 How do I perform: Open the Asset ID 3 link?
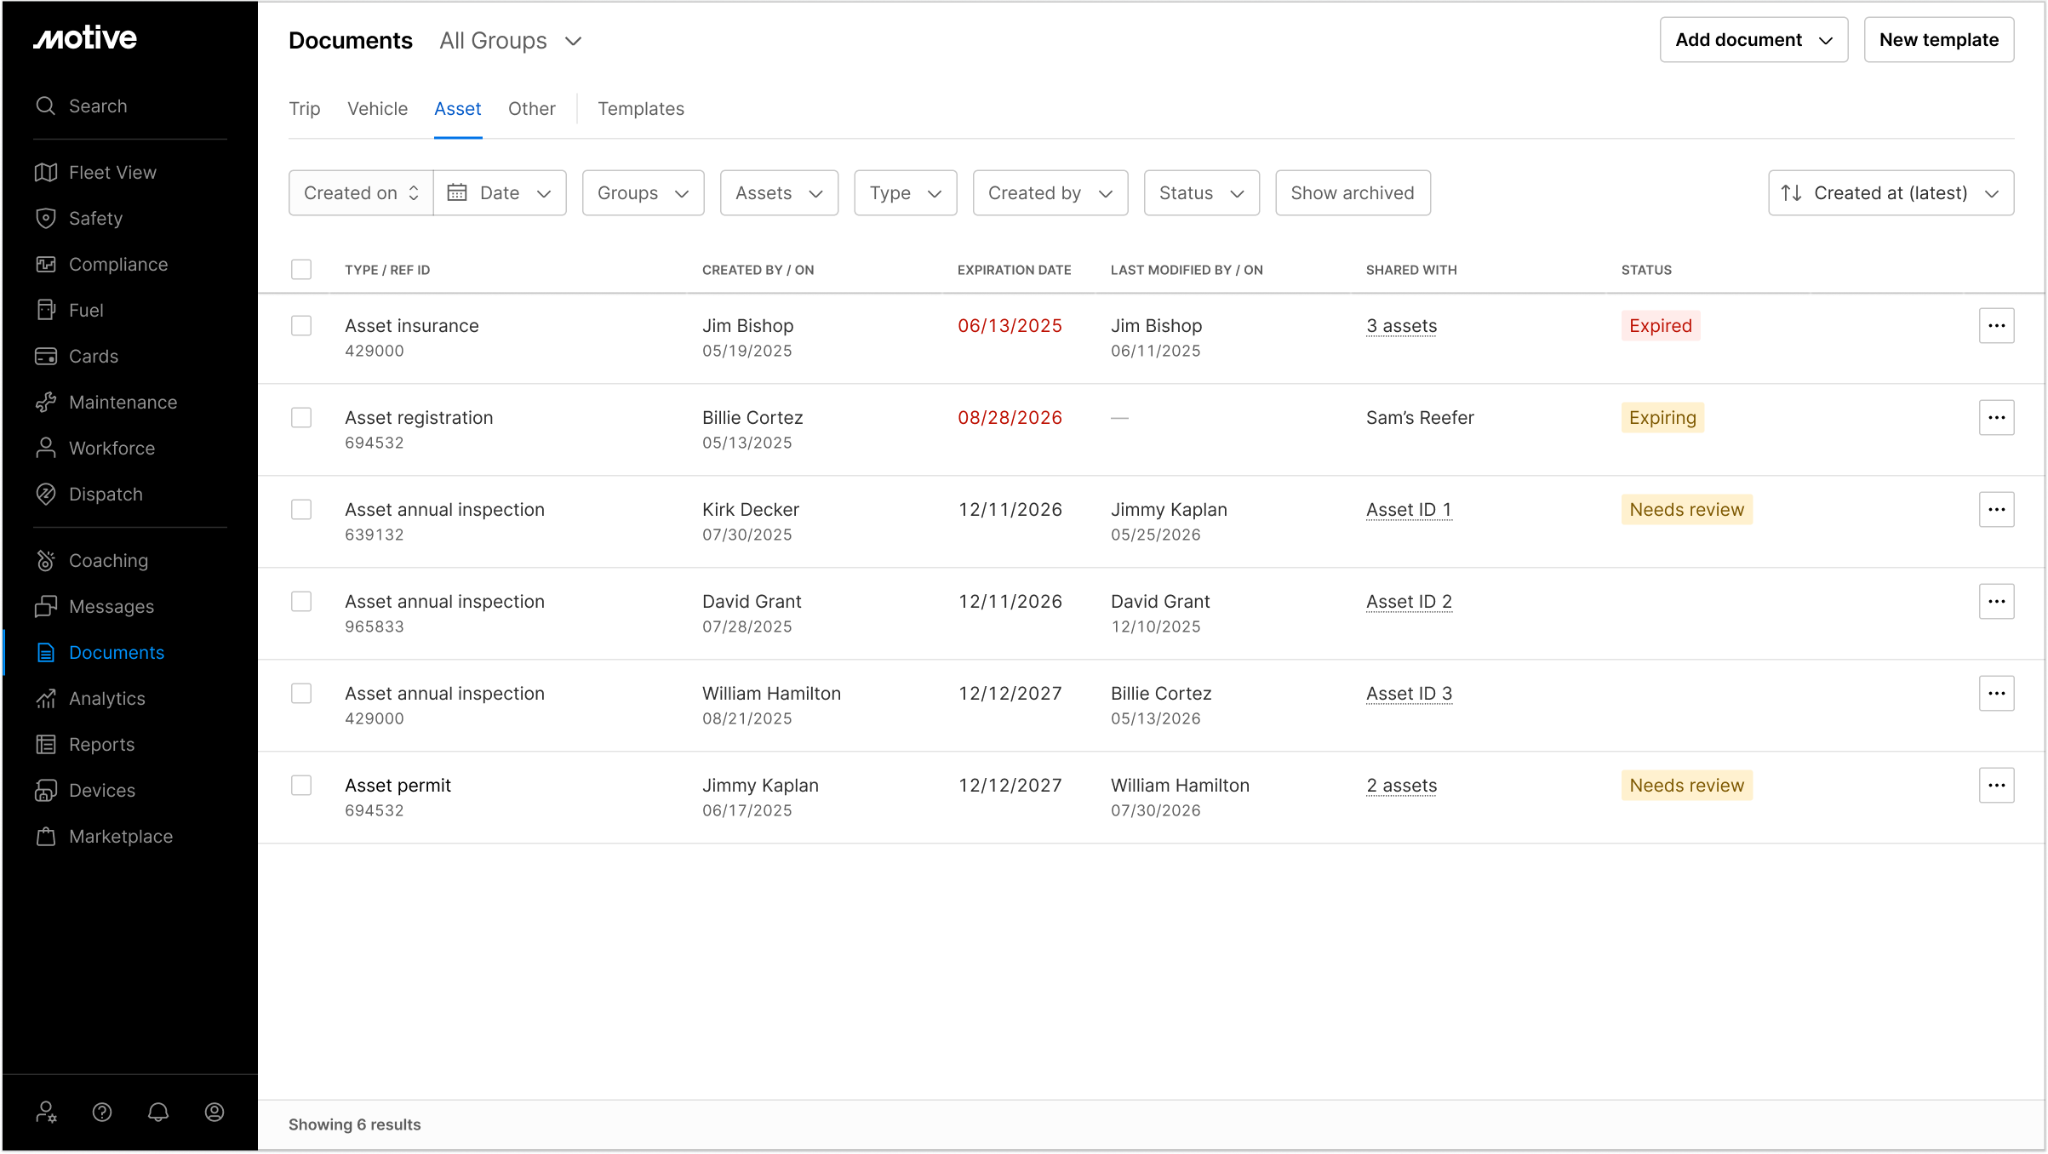point(1409,694)
